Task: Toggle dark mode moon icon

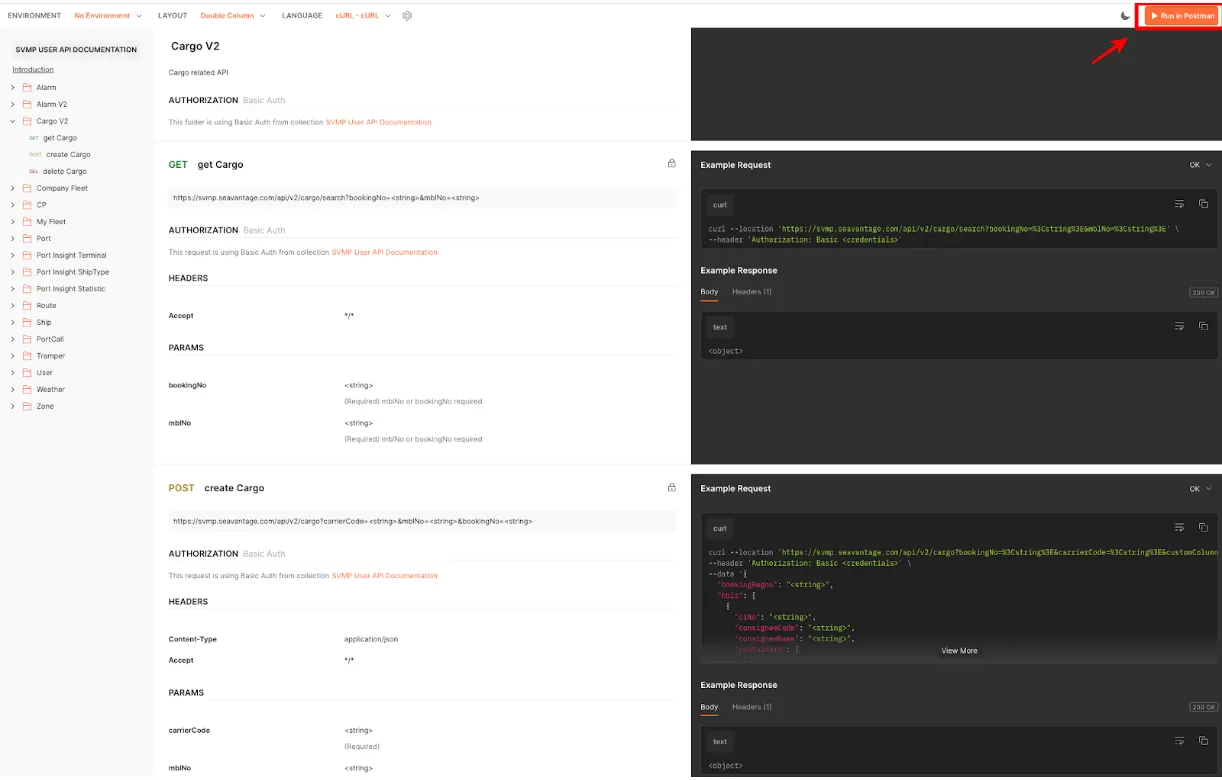Action: (1126, 16)
